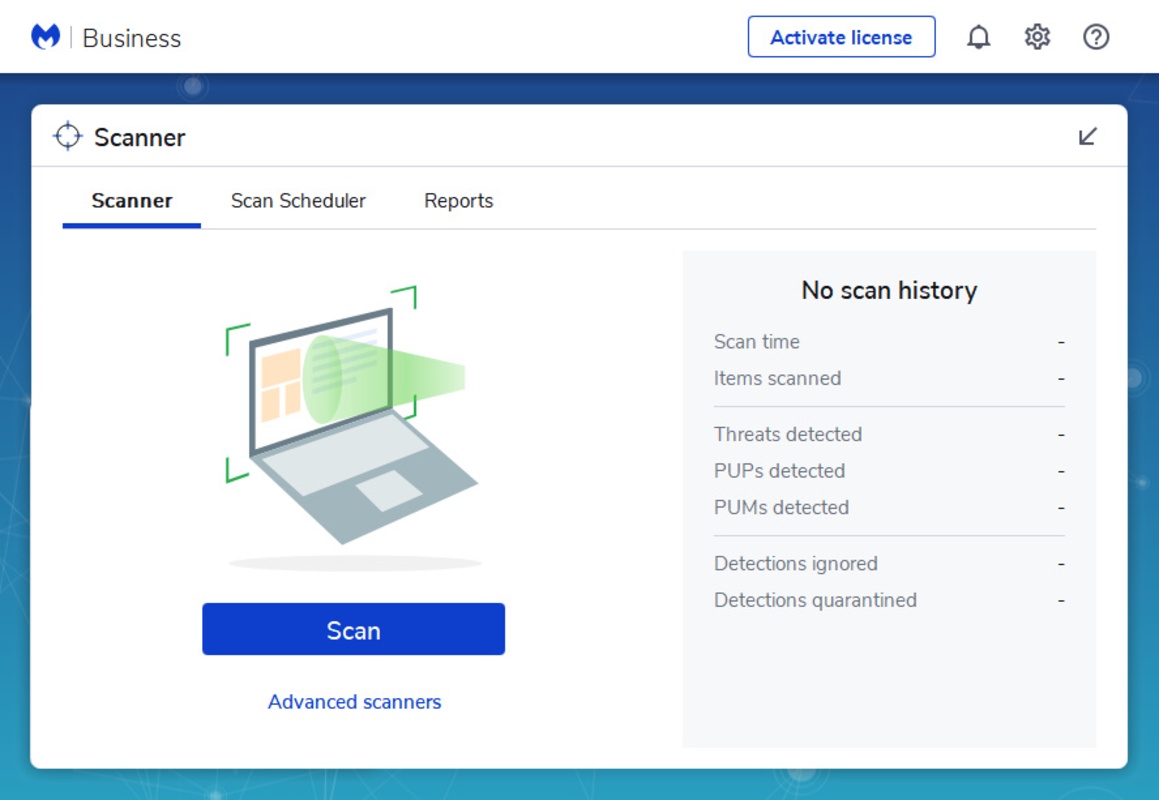Click the Scanner crosshair icon
The image size is (1159, 800).
tap(67, 136)
